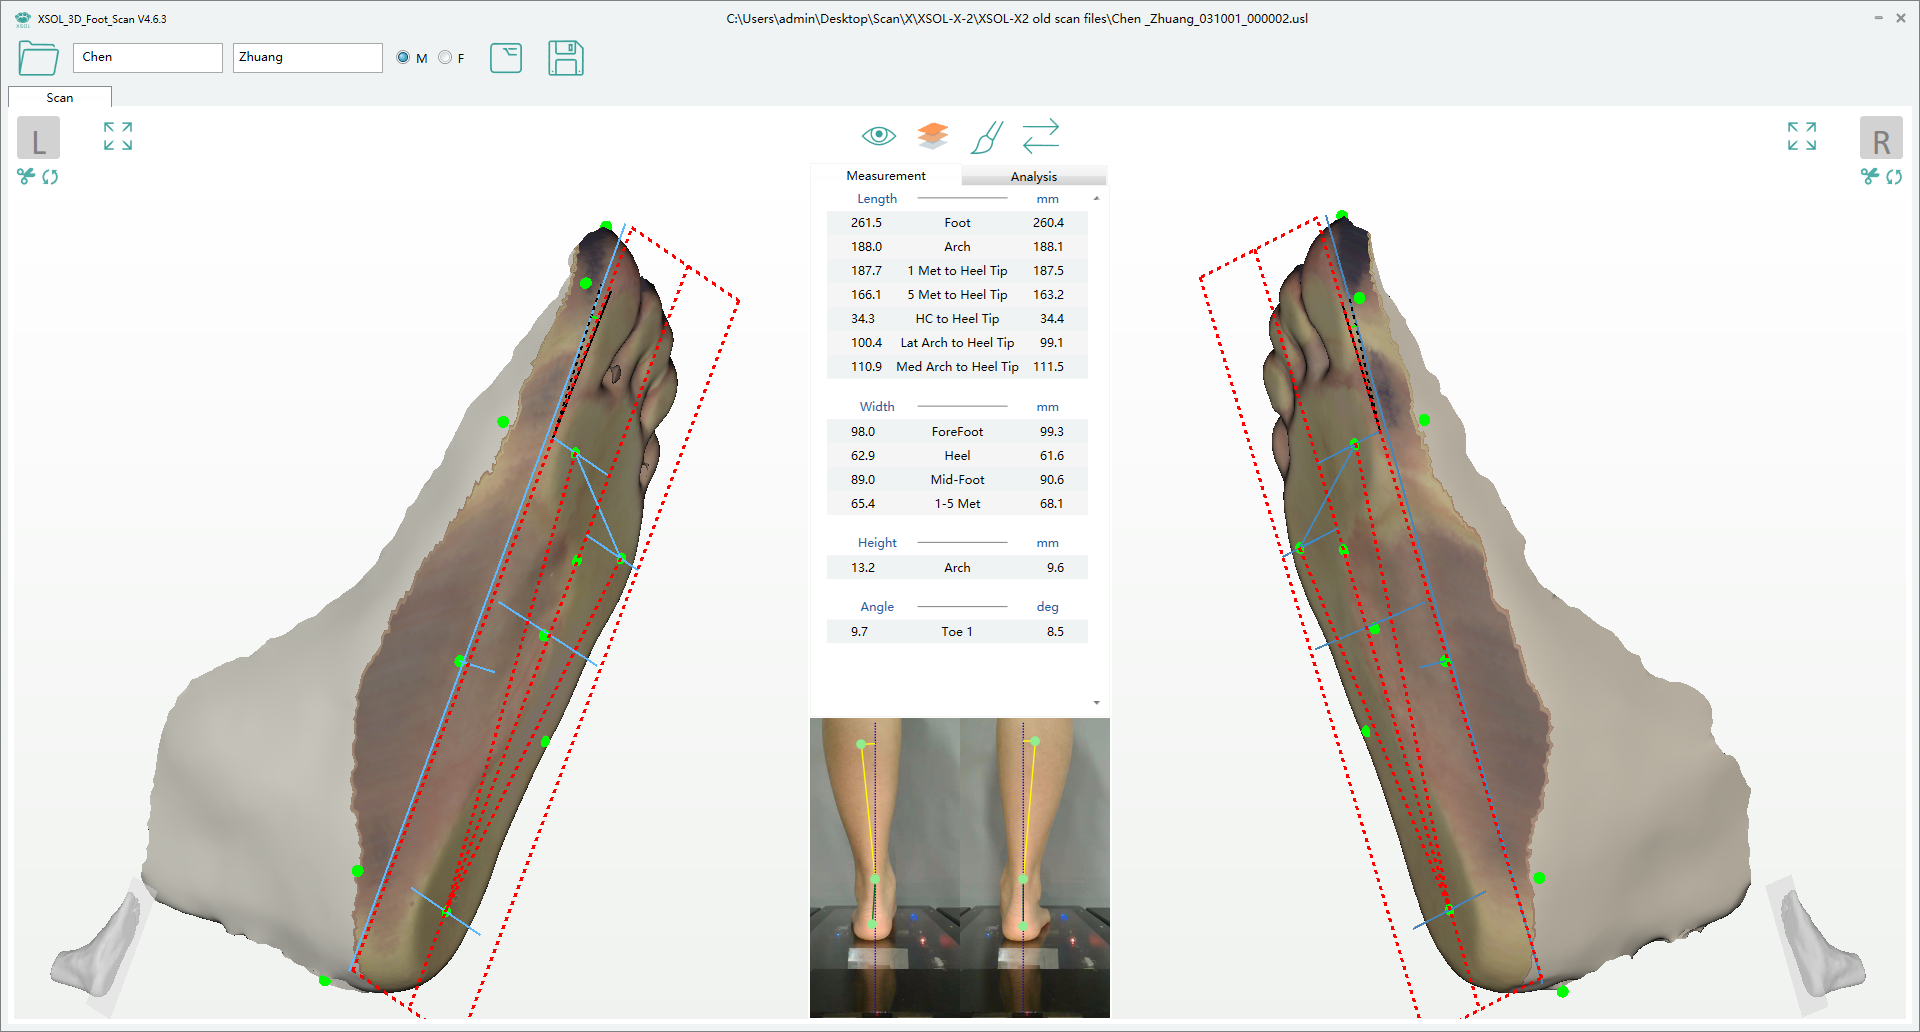Select the orange layers icon

point(932,135)
